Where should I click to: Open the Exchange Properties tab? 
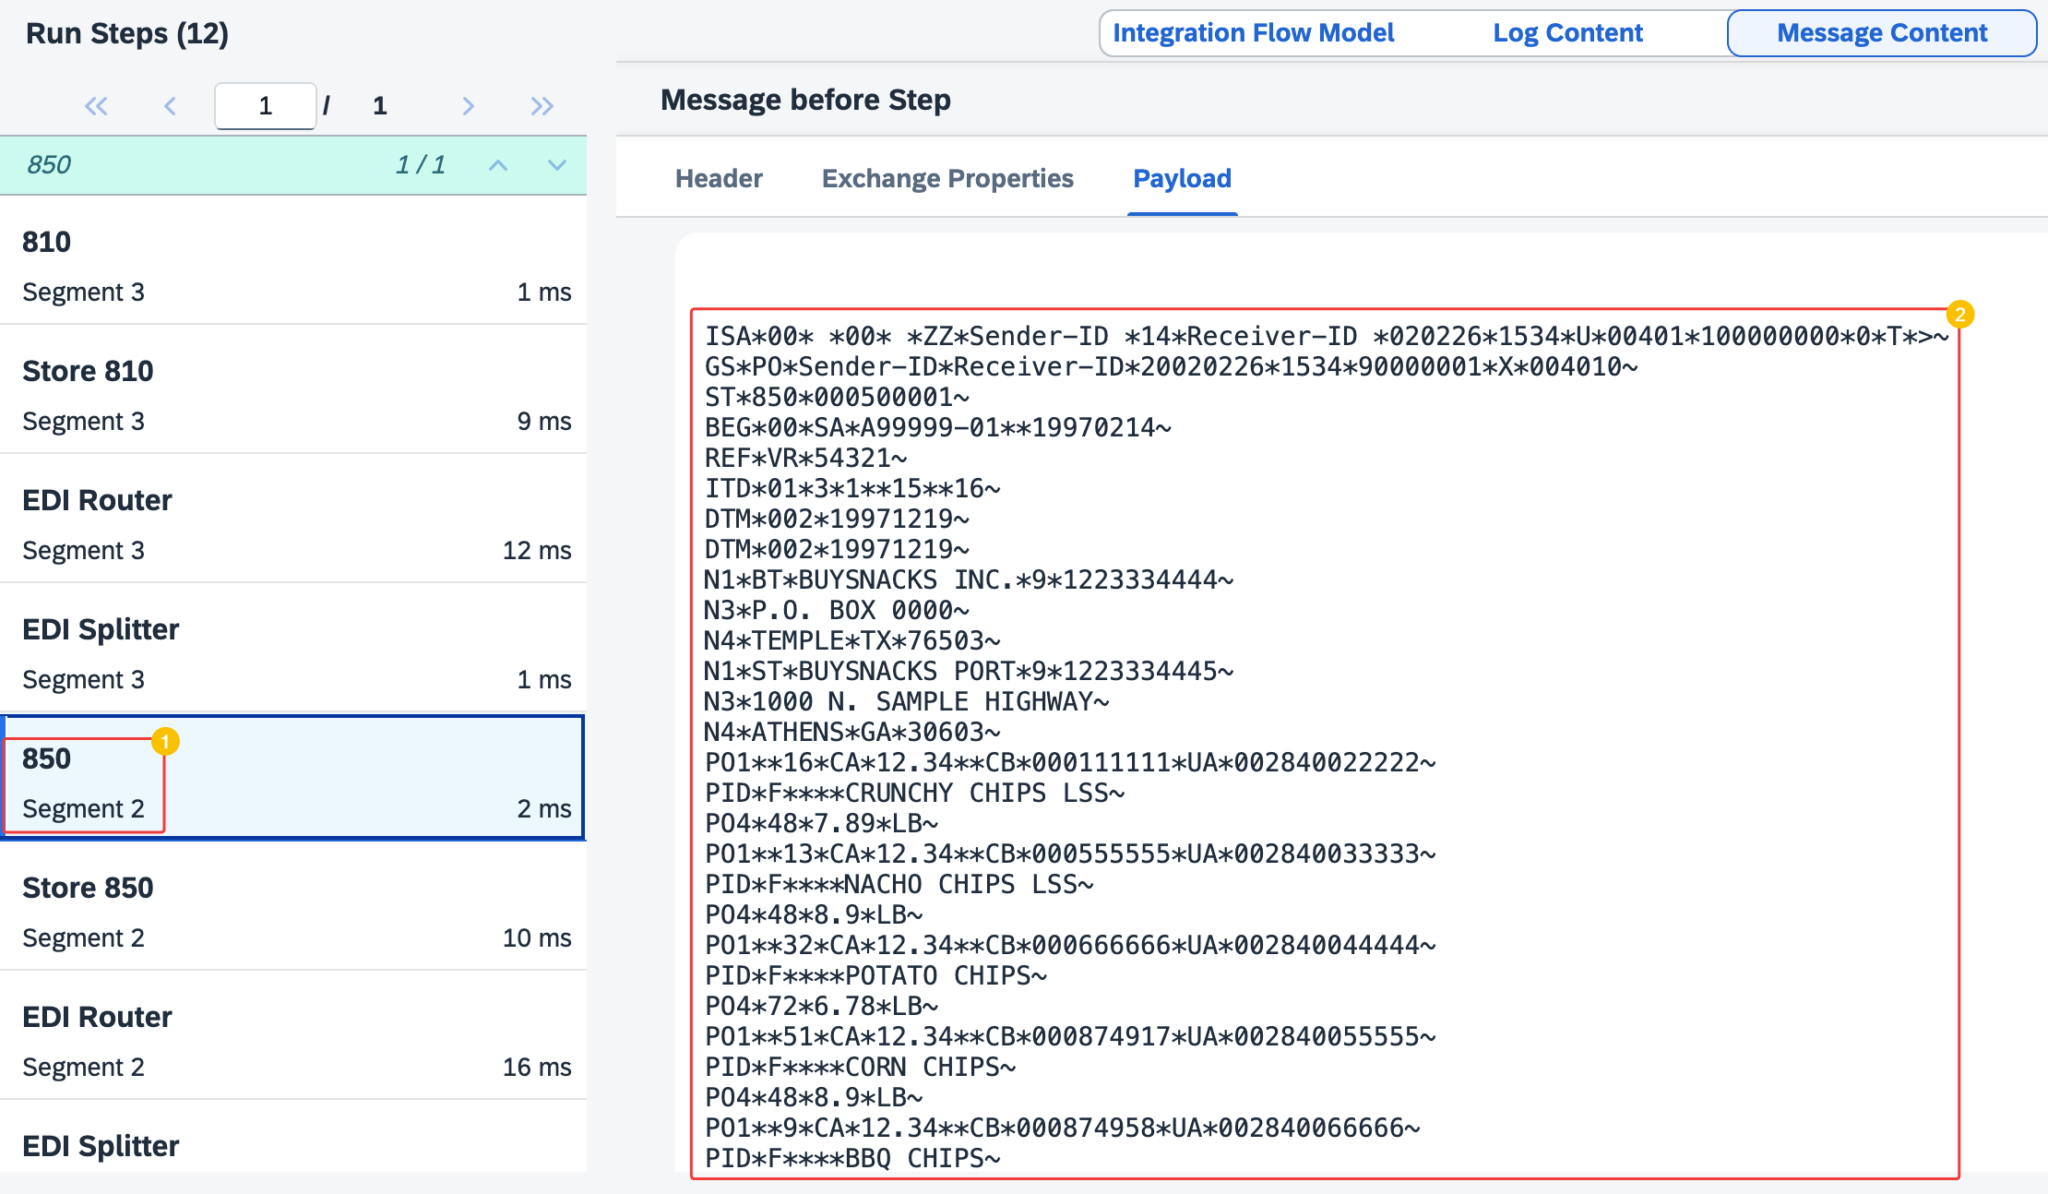(947, 178)
